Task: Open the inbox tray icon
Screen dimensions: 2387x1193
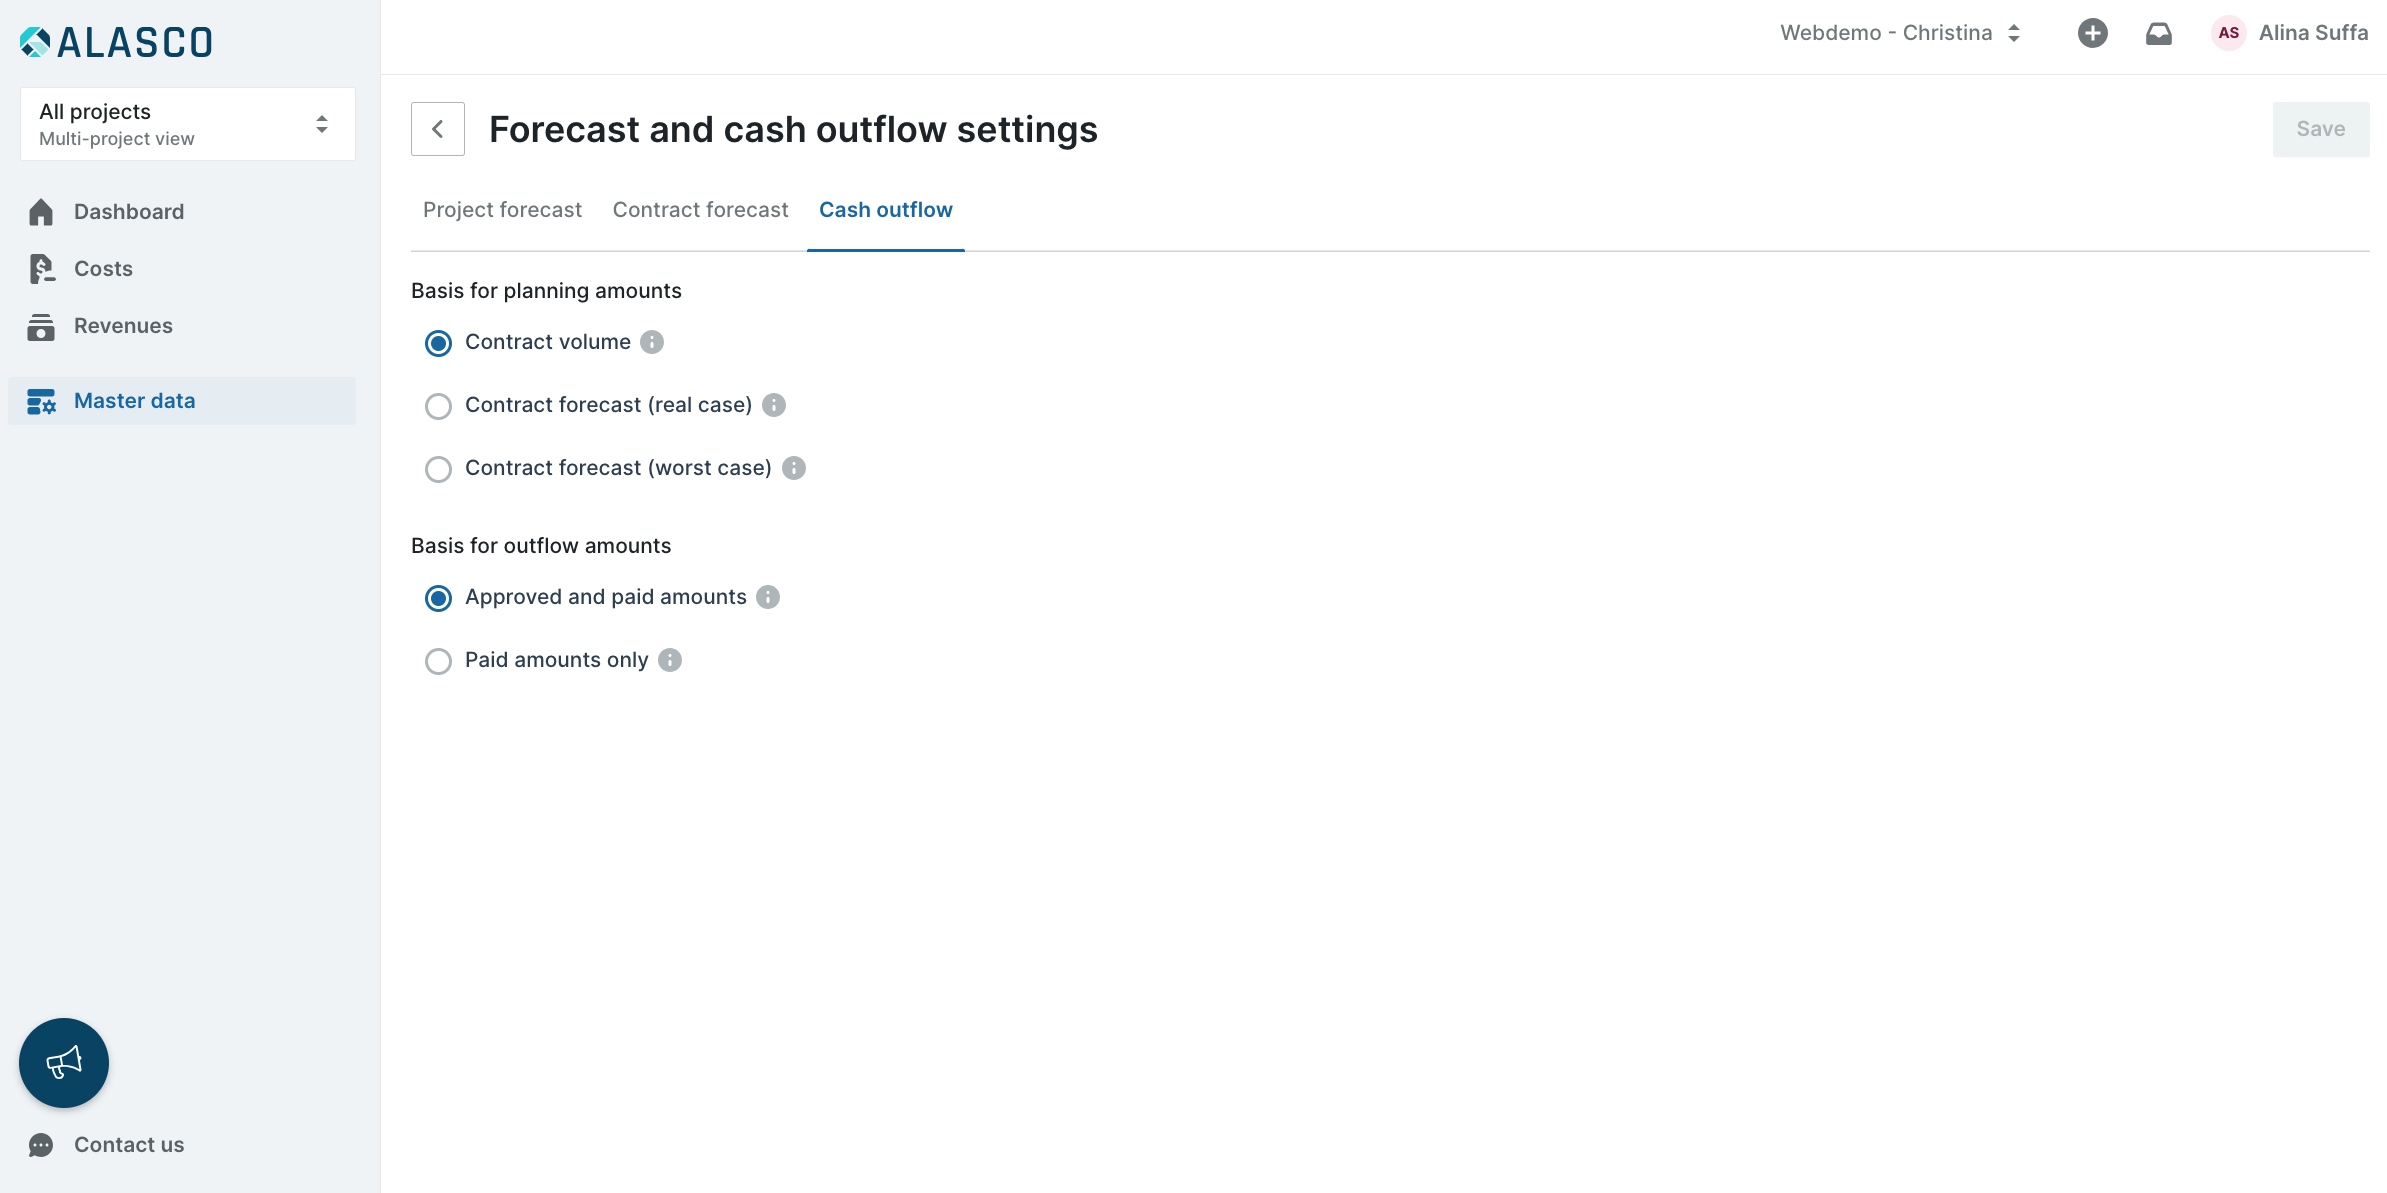Action: (2159, 34)
